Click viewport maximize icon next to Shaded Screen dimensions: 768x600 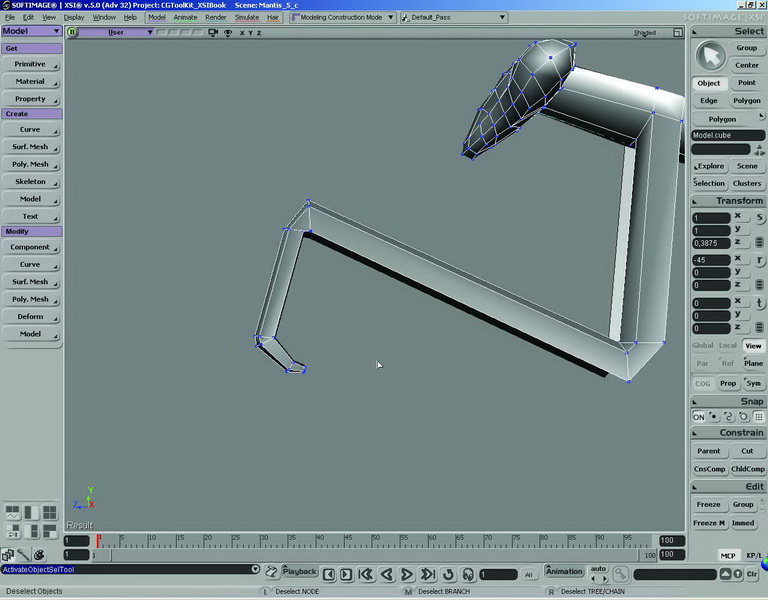[677, 32]
